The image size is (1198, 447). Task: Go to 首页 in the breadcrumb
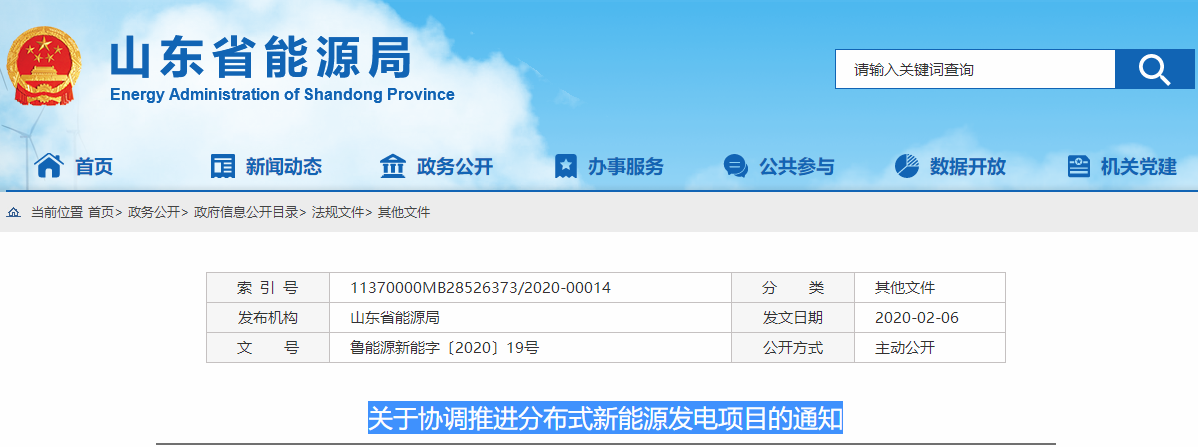[x=101, y=212]
